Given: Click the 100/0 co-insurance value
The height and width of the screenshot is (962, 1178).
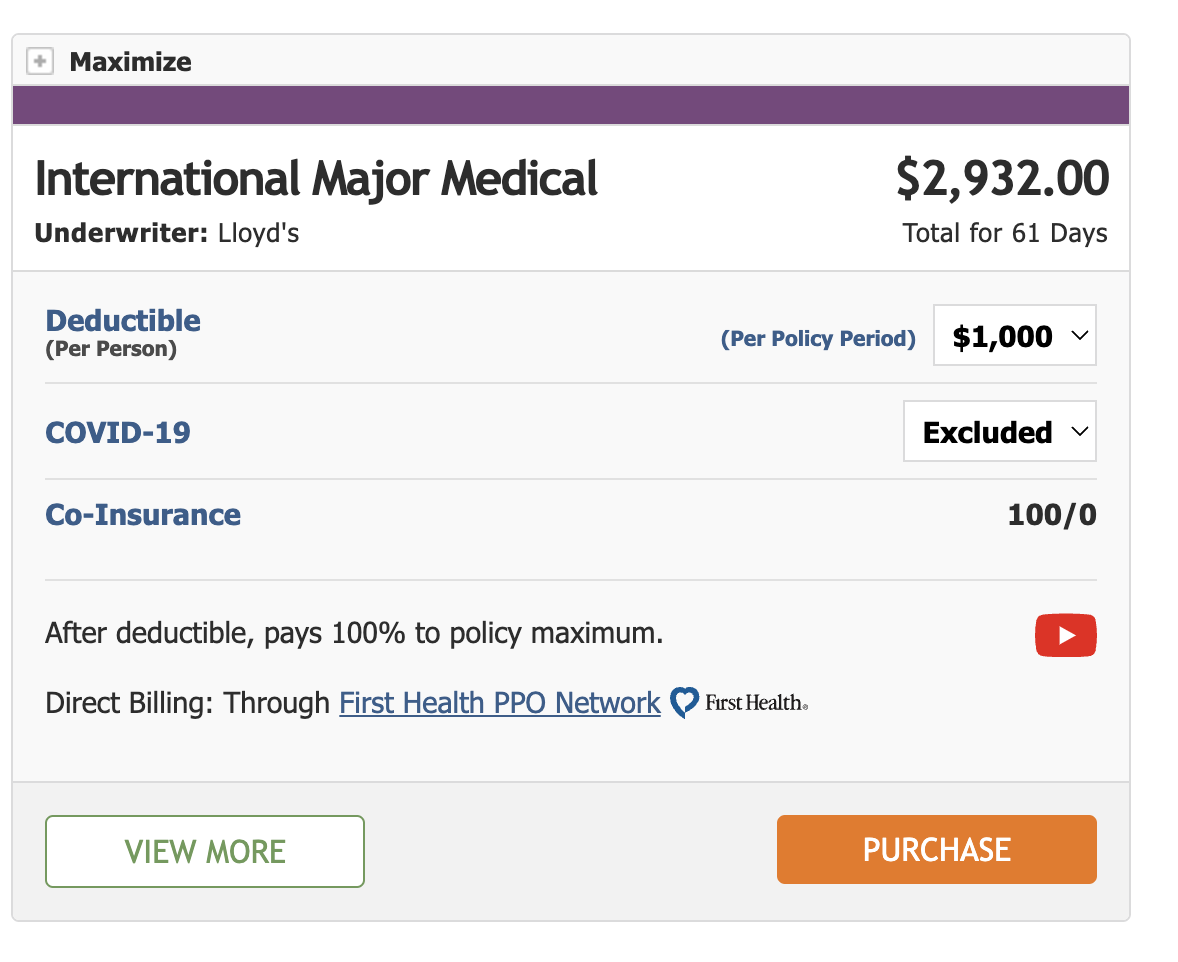Looking at the screenshot, I should pos(1052,515).
